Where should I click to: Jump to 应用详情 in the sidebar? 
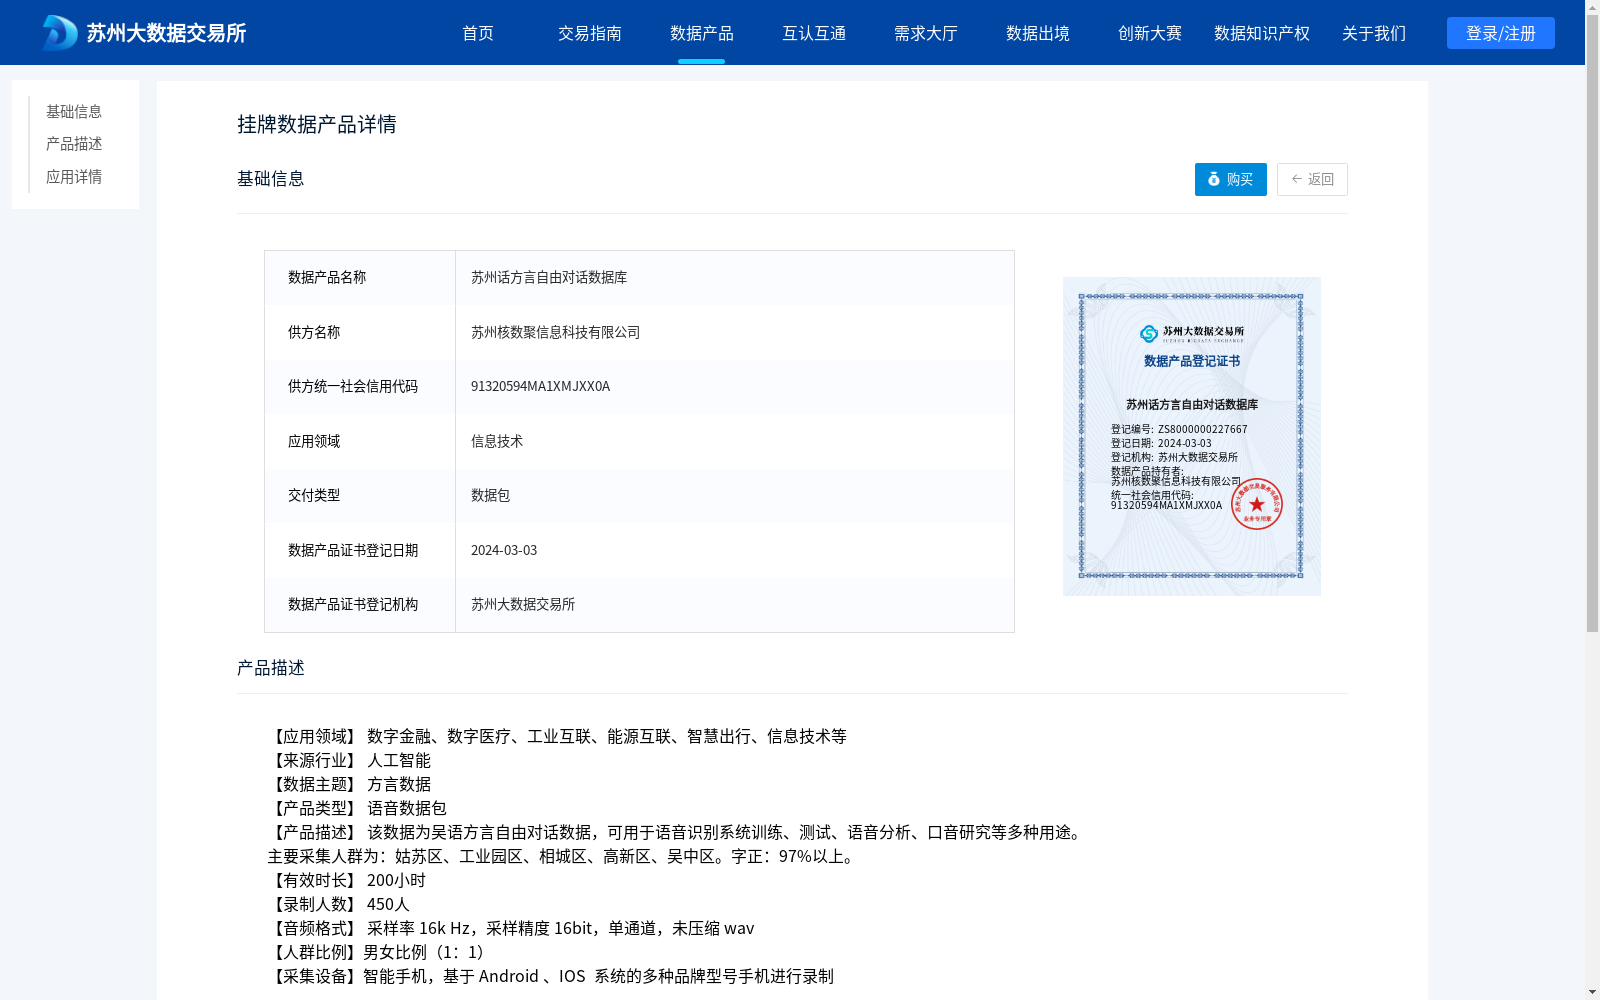[74, 177]
